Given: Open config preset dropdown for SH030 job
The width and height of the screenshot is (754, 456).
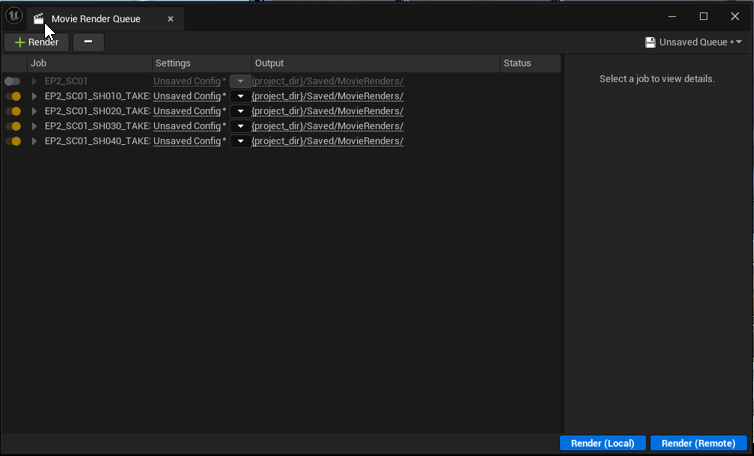Looking at the screenshot, I should pyautogui.click(x=240, y=126).
